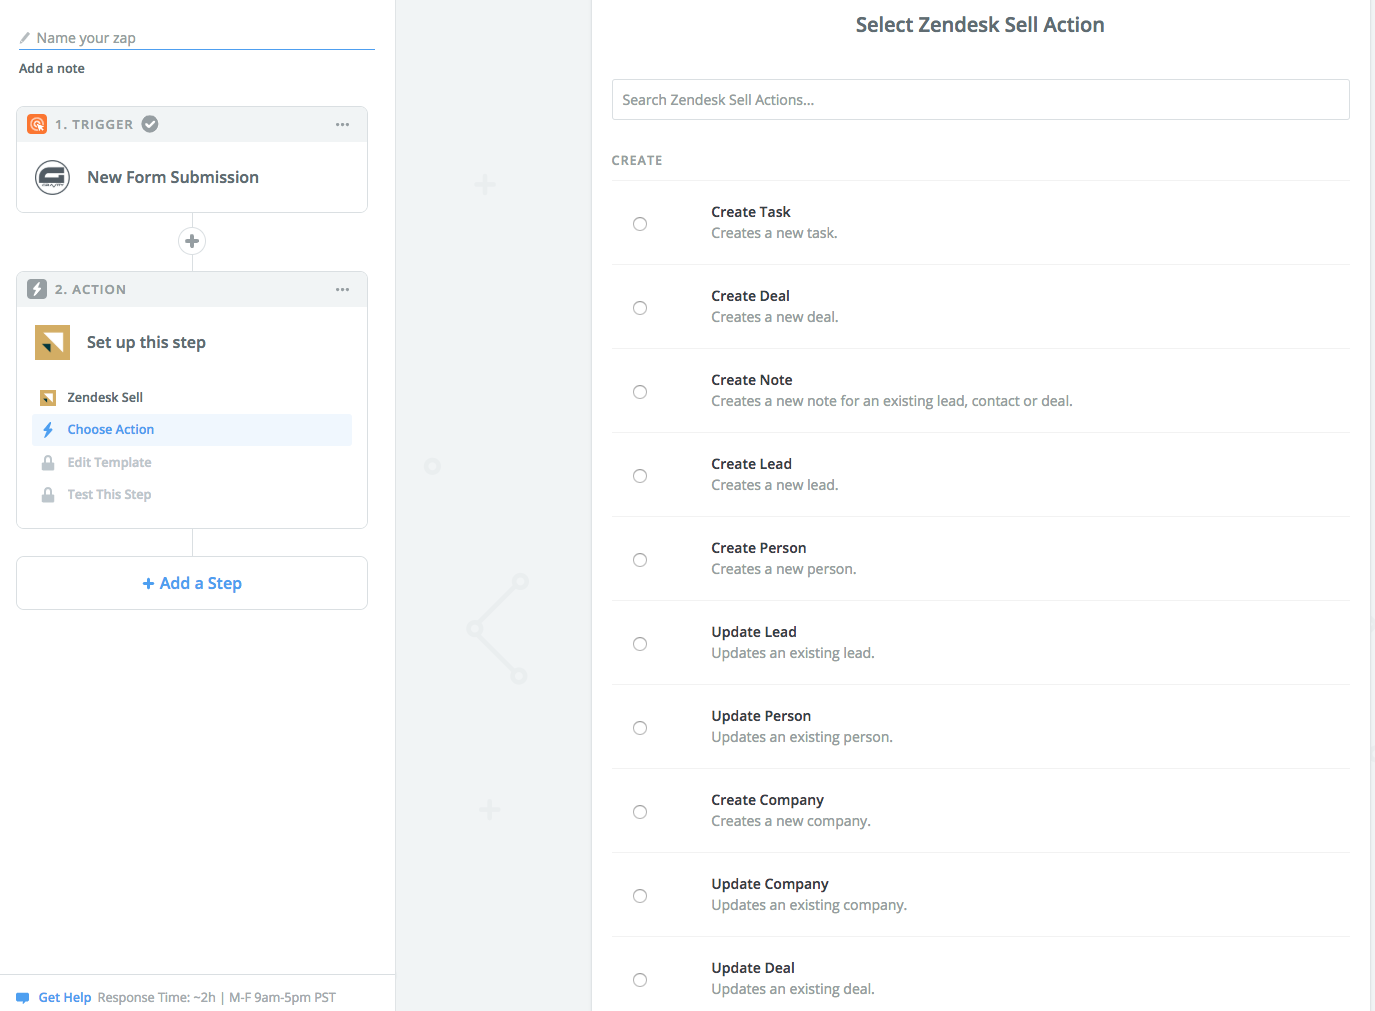1375x1011 pixels.
Task: Click the 1. TRIGGER step header
Action: (x=192, y=124)
